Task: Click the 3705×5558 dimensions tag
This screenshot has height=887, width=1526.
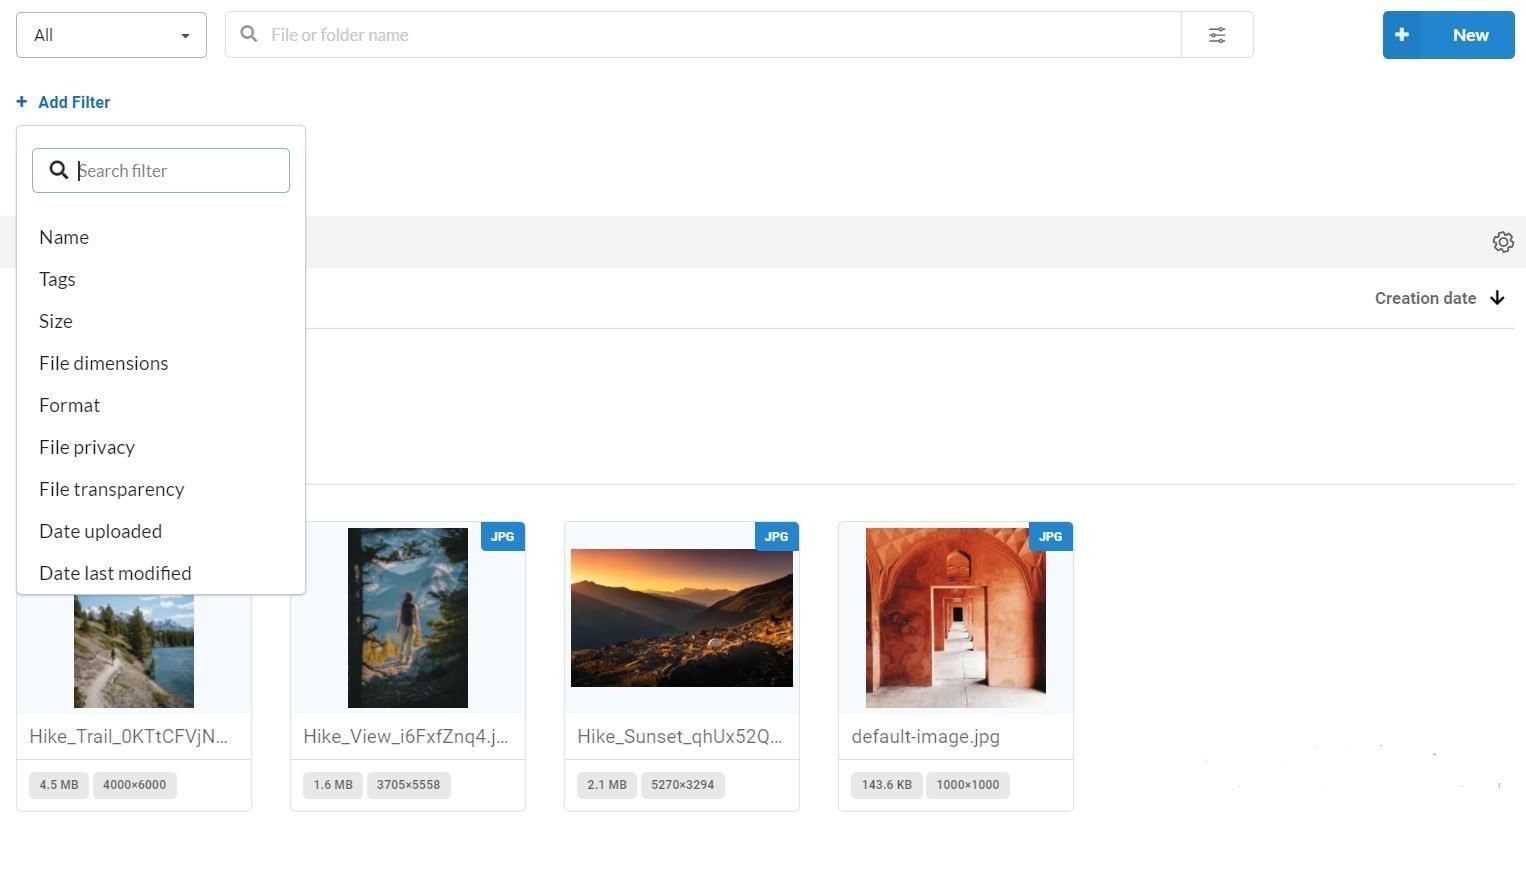Action: [409, 785]
